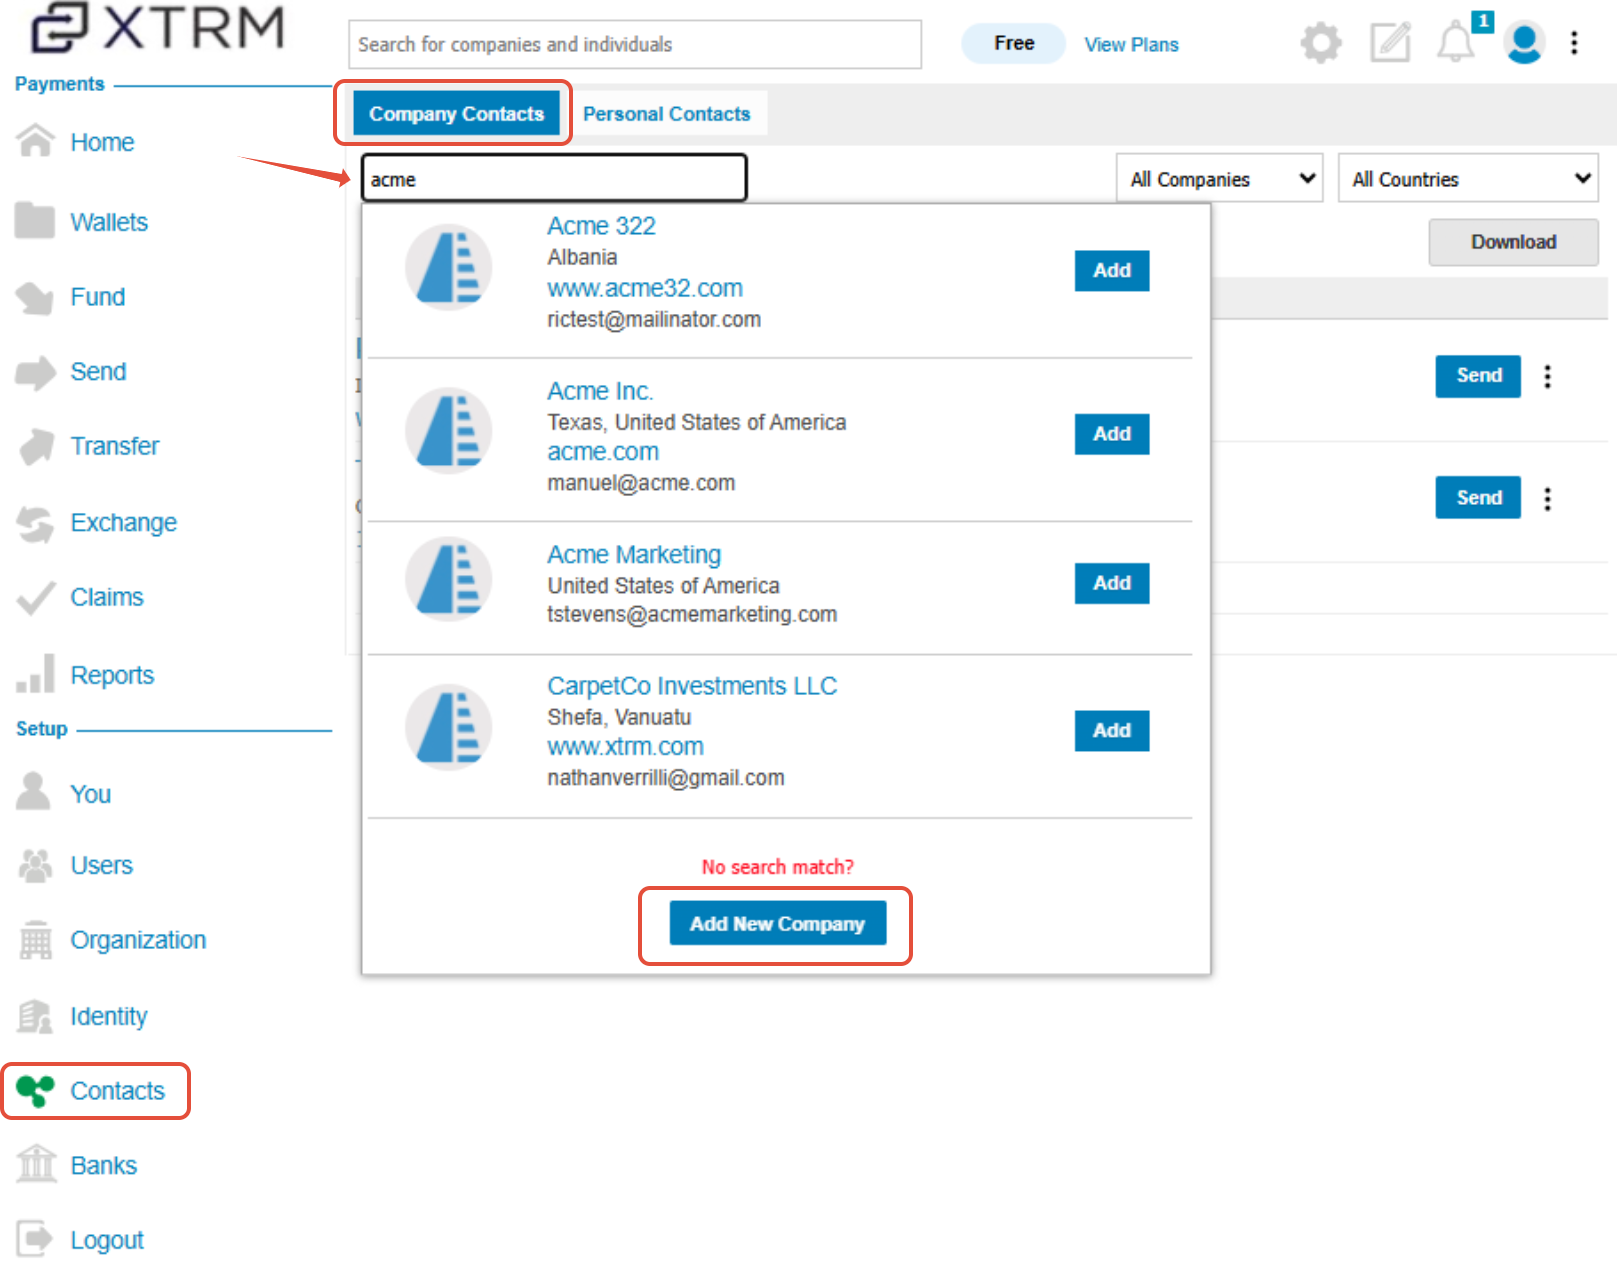Open the settings gear icon

click(x=1321, y=43)
